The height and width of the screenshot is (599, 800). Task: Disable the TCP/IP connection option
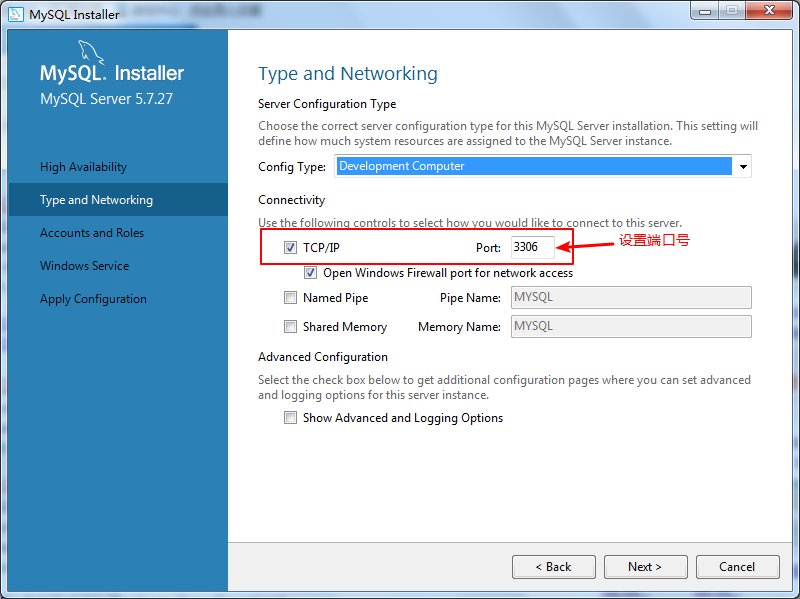[291, 247]
